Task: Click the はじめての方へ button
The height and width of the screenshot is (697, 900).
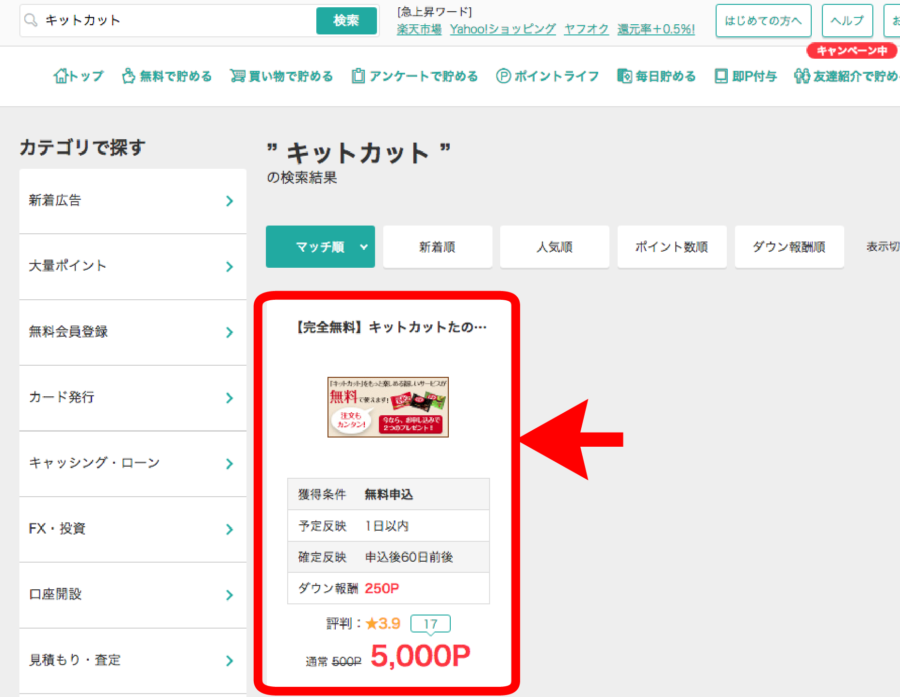Action: (x=763, y=21)
